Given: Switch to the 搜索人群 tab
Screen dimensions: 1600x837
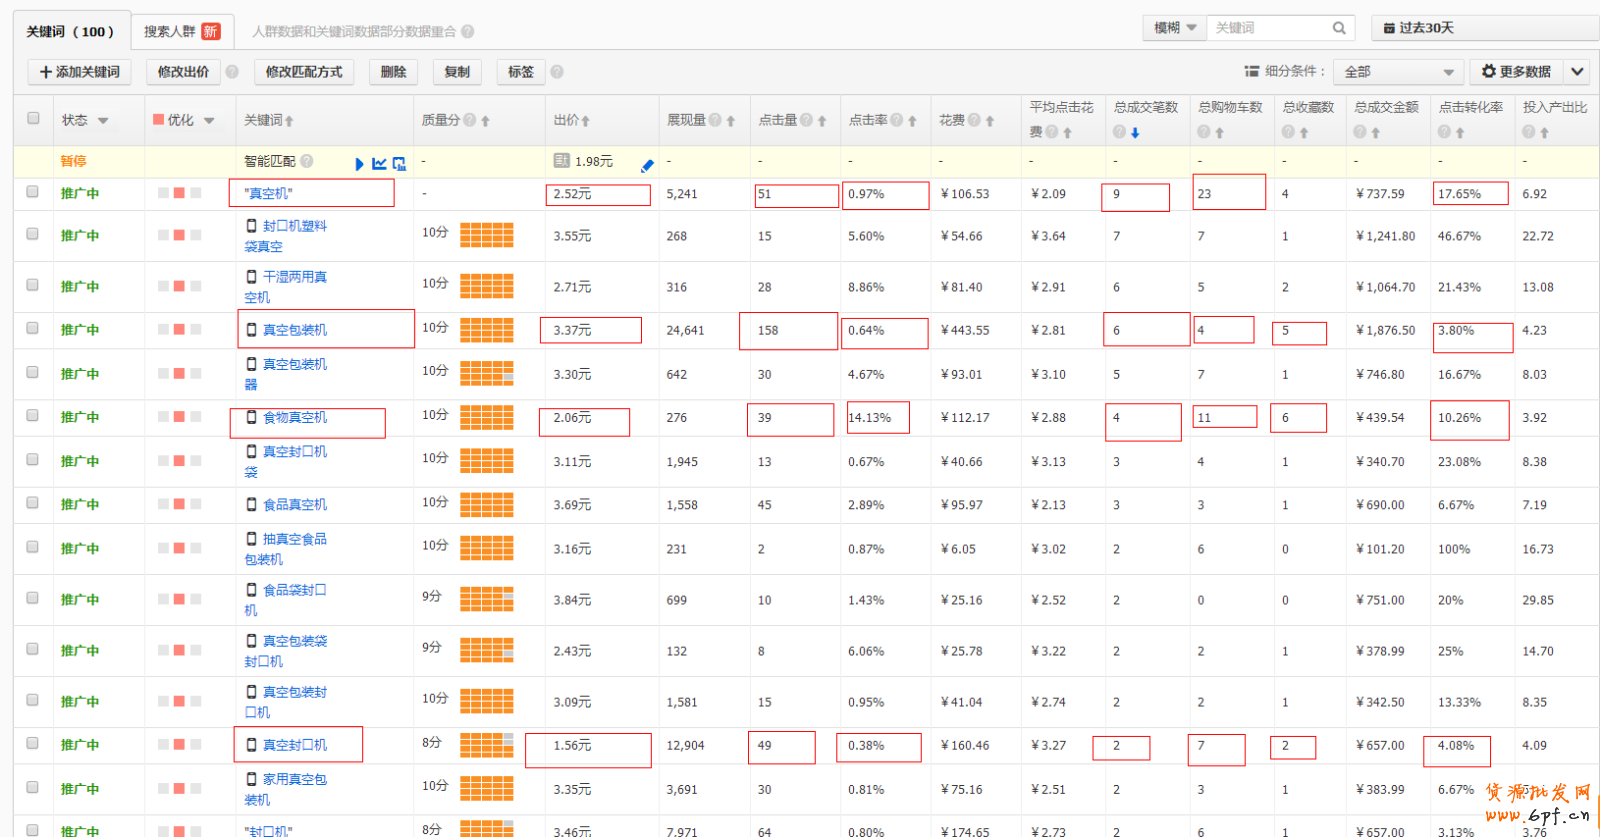Looking at the screenshot, I should click(x=182, y=32).
